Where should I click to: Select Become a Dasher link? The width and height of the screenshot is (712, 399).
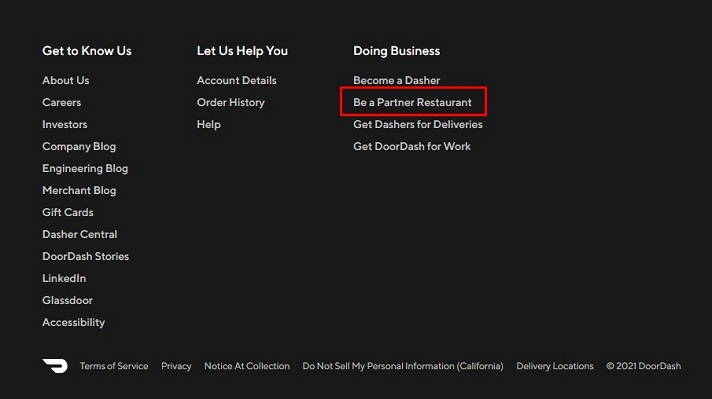point(396,80)
